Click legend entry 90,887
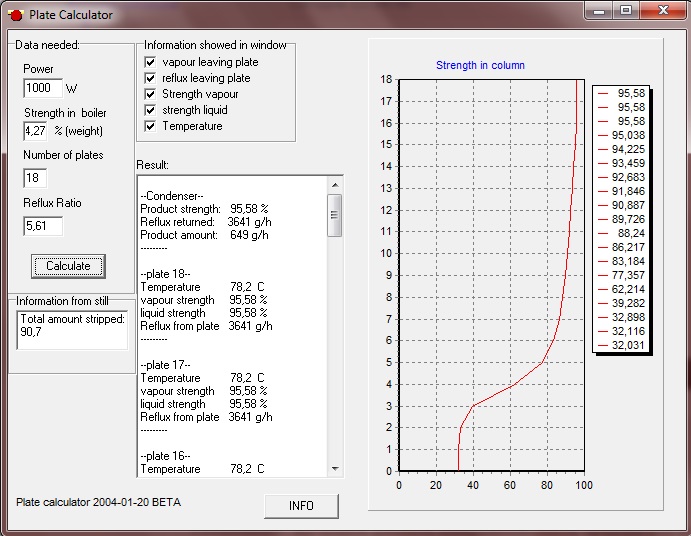Image resolution: width=691 pixels, height=536 pixels. 621,205
